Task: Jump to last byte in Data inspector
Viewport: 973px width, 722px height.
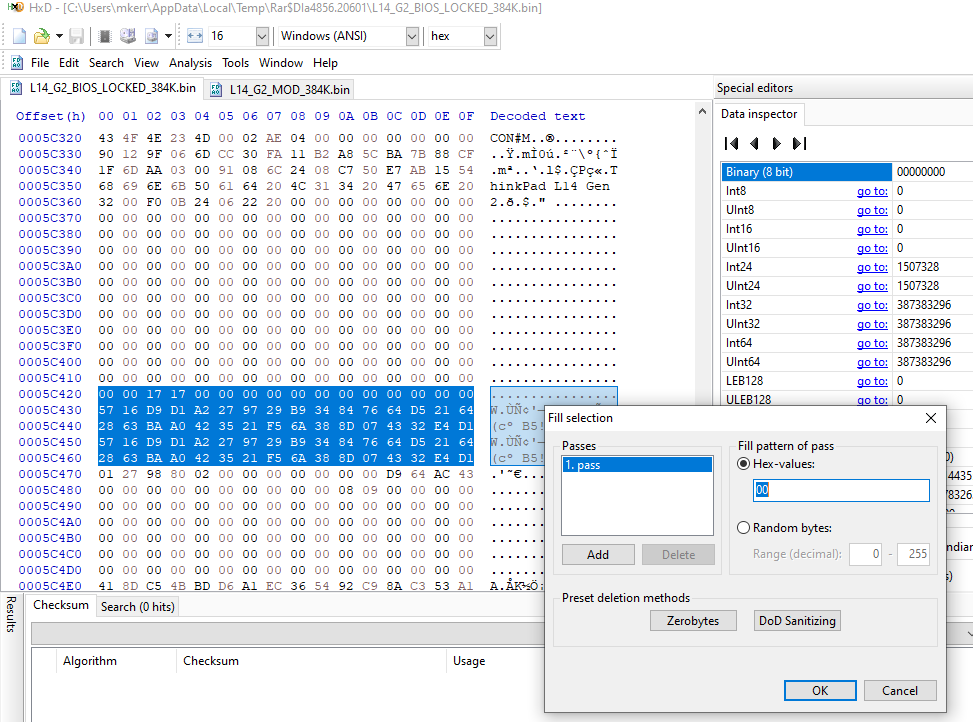Action: 799,143
